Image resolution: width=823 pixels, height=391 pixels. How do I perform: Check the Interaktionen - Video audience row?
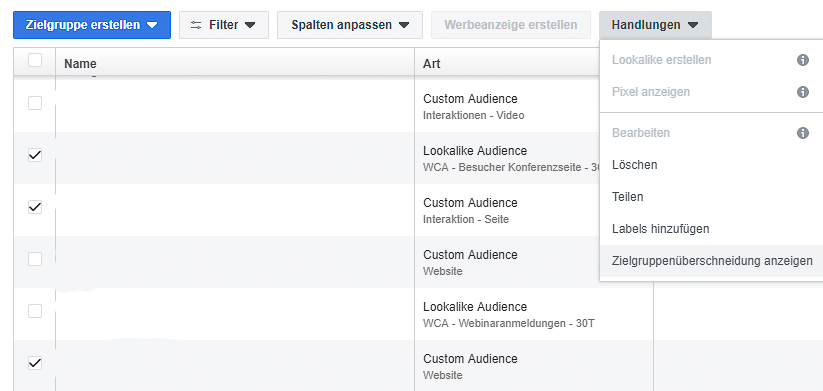pos(35,103)
